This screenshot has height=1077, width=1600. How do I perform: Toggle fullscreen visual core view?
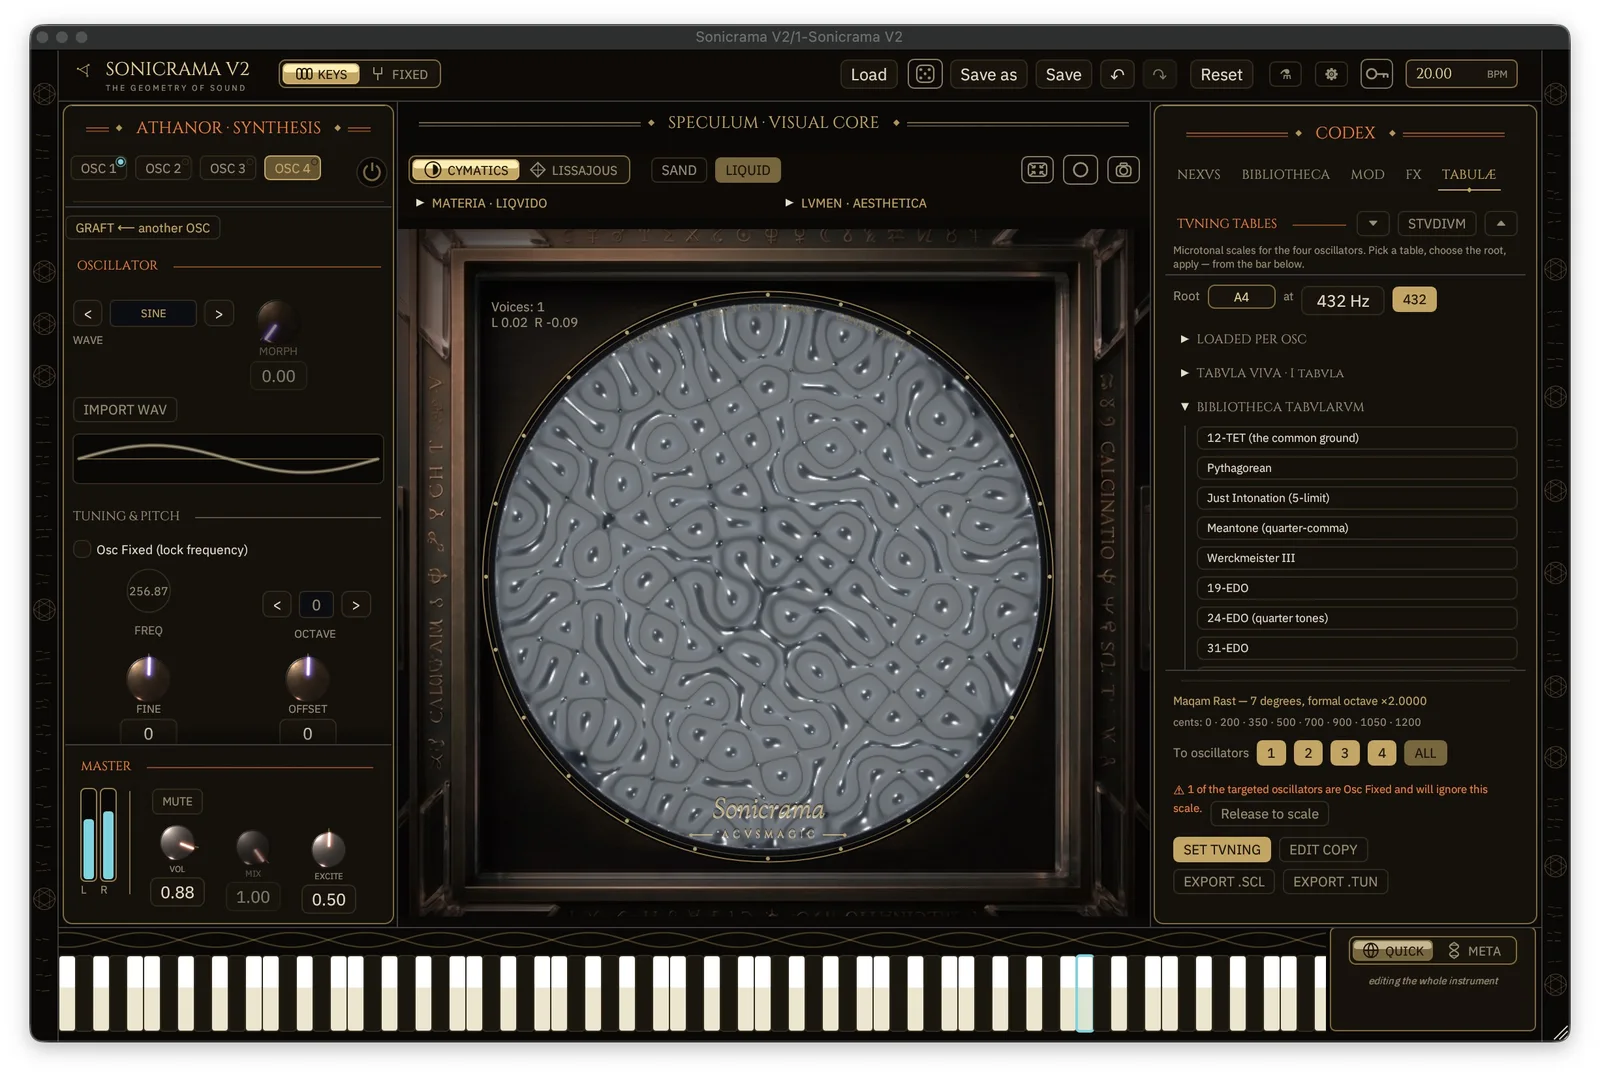[x=1038, y=170]
